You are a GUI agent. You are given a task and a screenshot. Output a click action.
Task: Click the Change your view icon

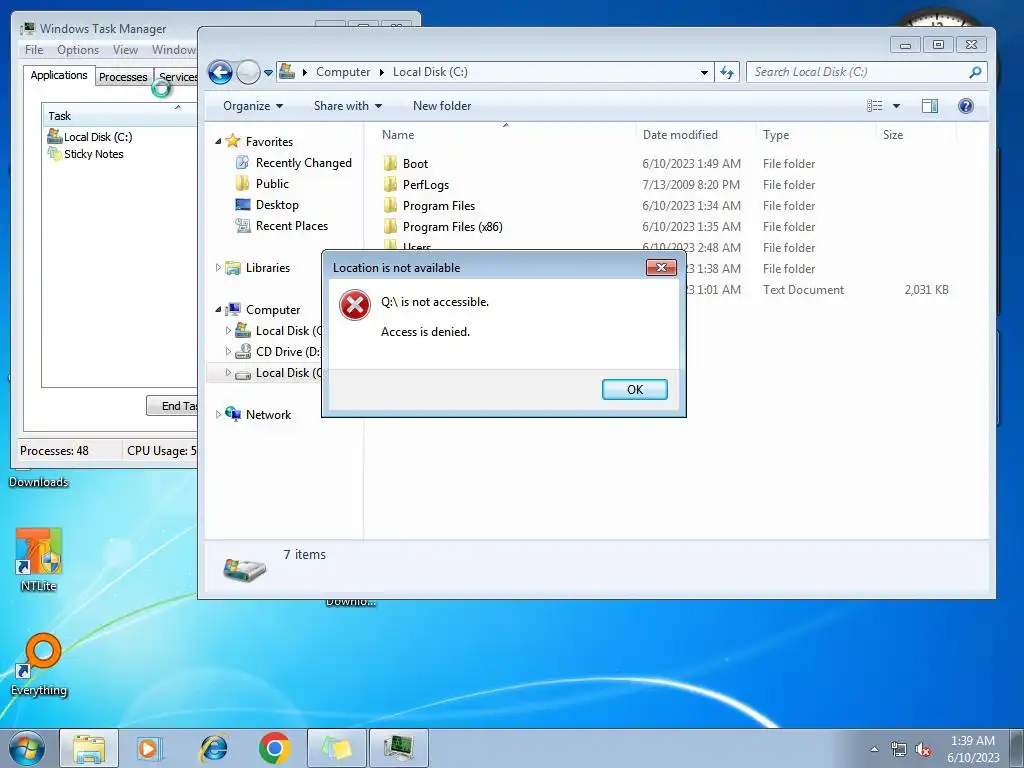tap(874, 106)
